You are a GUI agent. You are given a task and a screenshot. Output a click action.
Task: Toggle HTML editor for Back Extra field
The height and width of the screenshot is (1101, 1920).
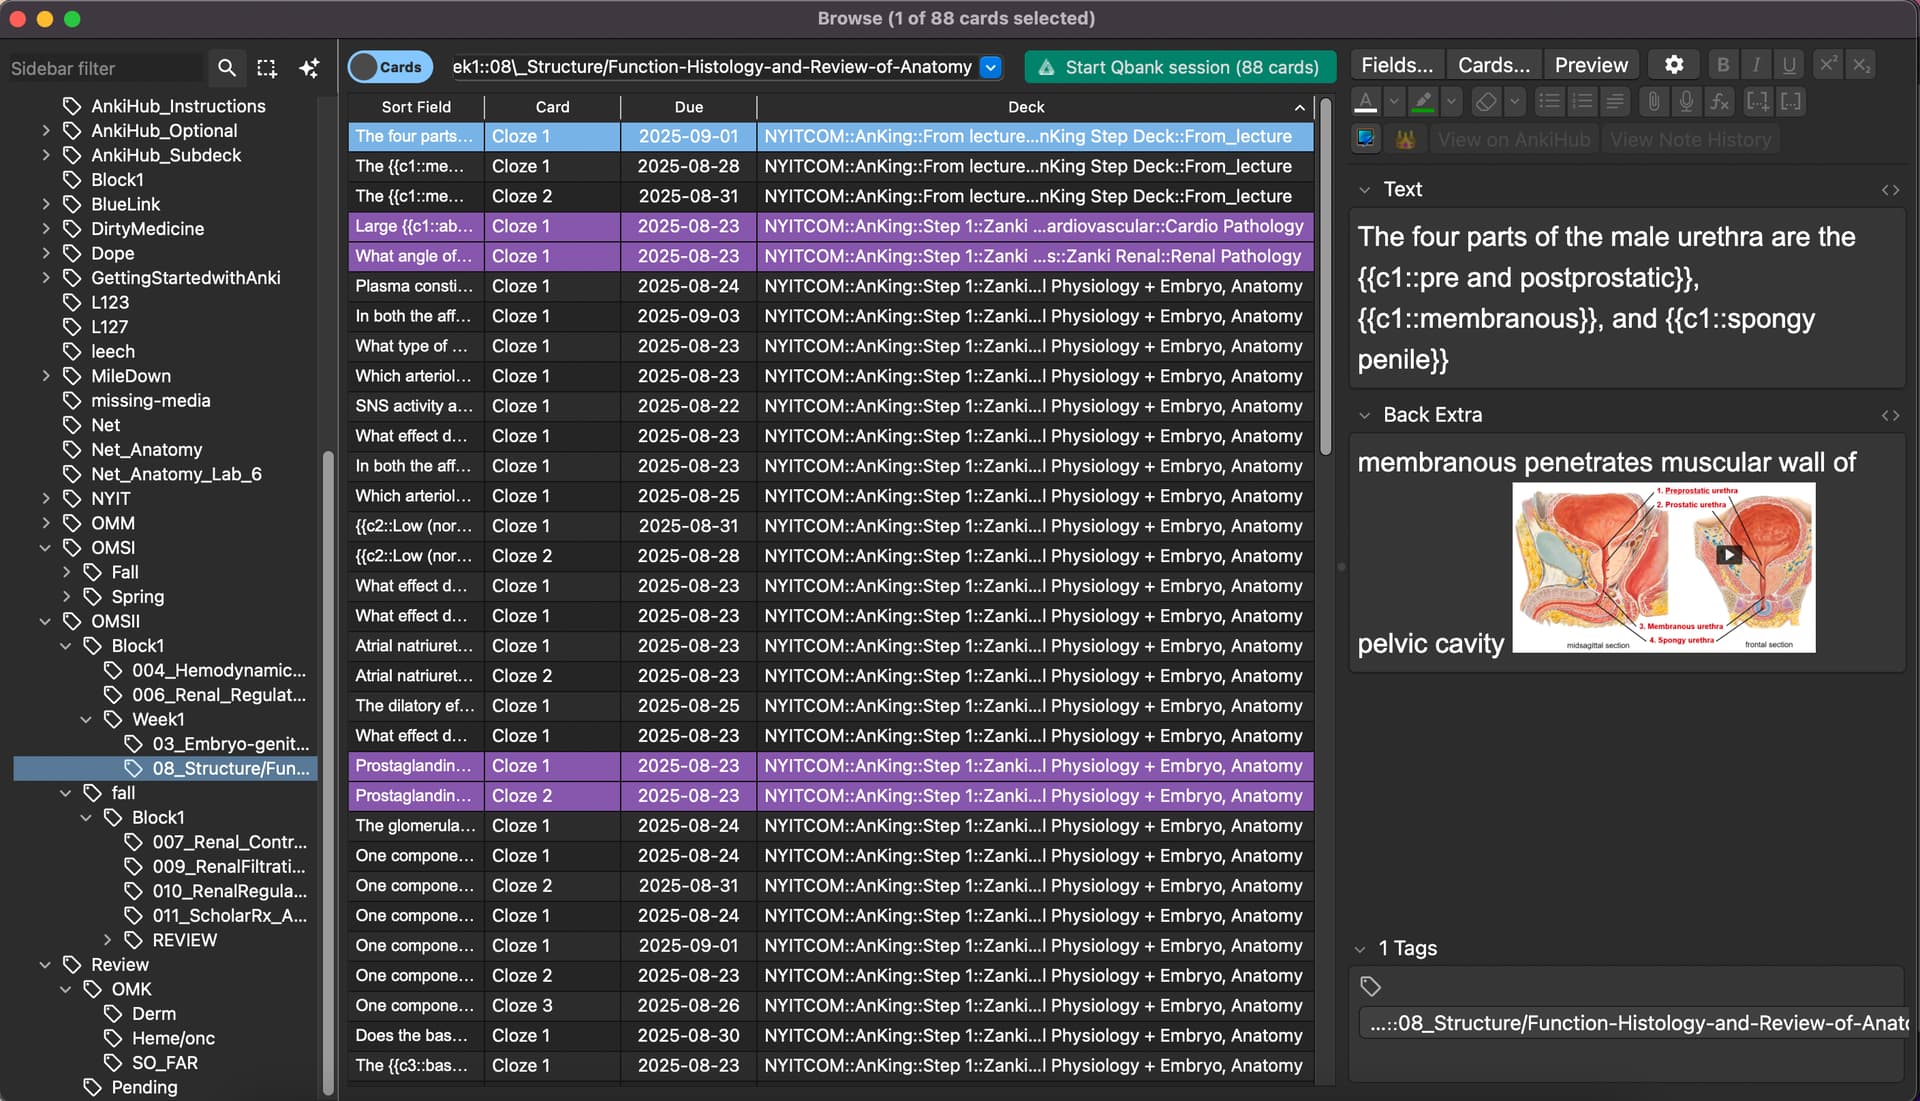click(x=1890, y=415)
